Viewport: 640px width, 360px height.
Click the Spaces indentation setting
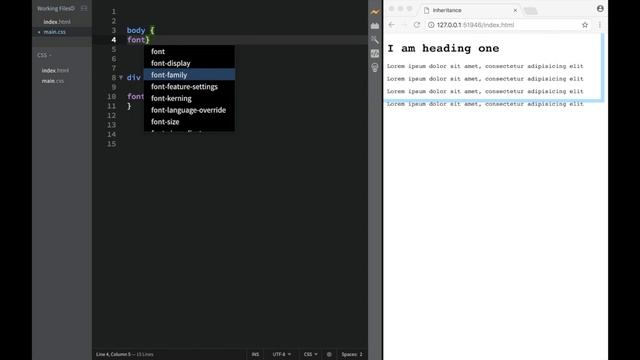(x=352, y=354)
